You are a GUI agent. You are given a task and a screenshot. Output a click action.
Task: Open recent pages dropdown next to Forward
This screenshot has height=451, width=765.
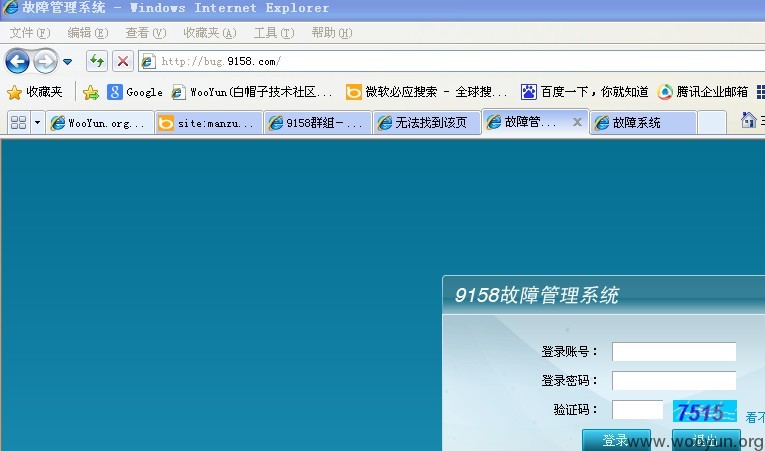(68, 62)
